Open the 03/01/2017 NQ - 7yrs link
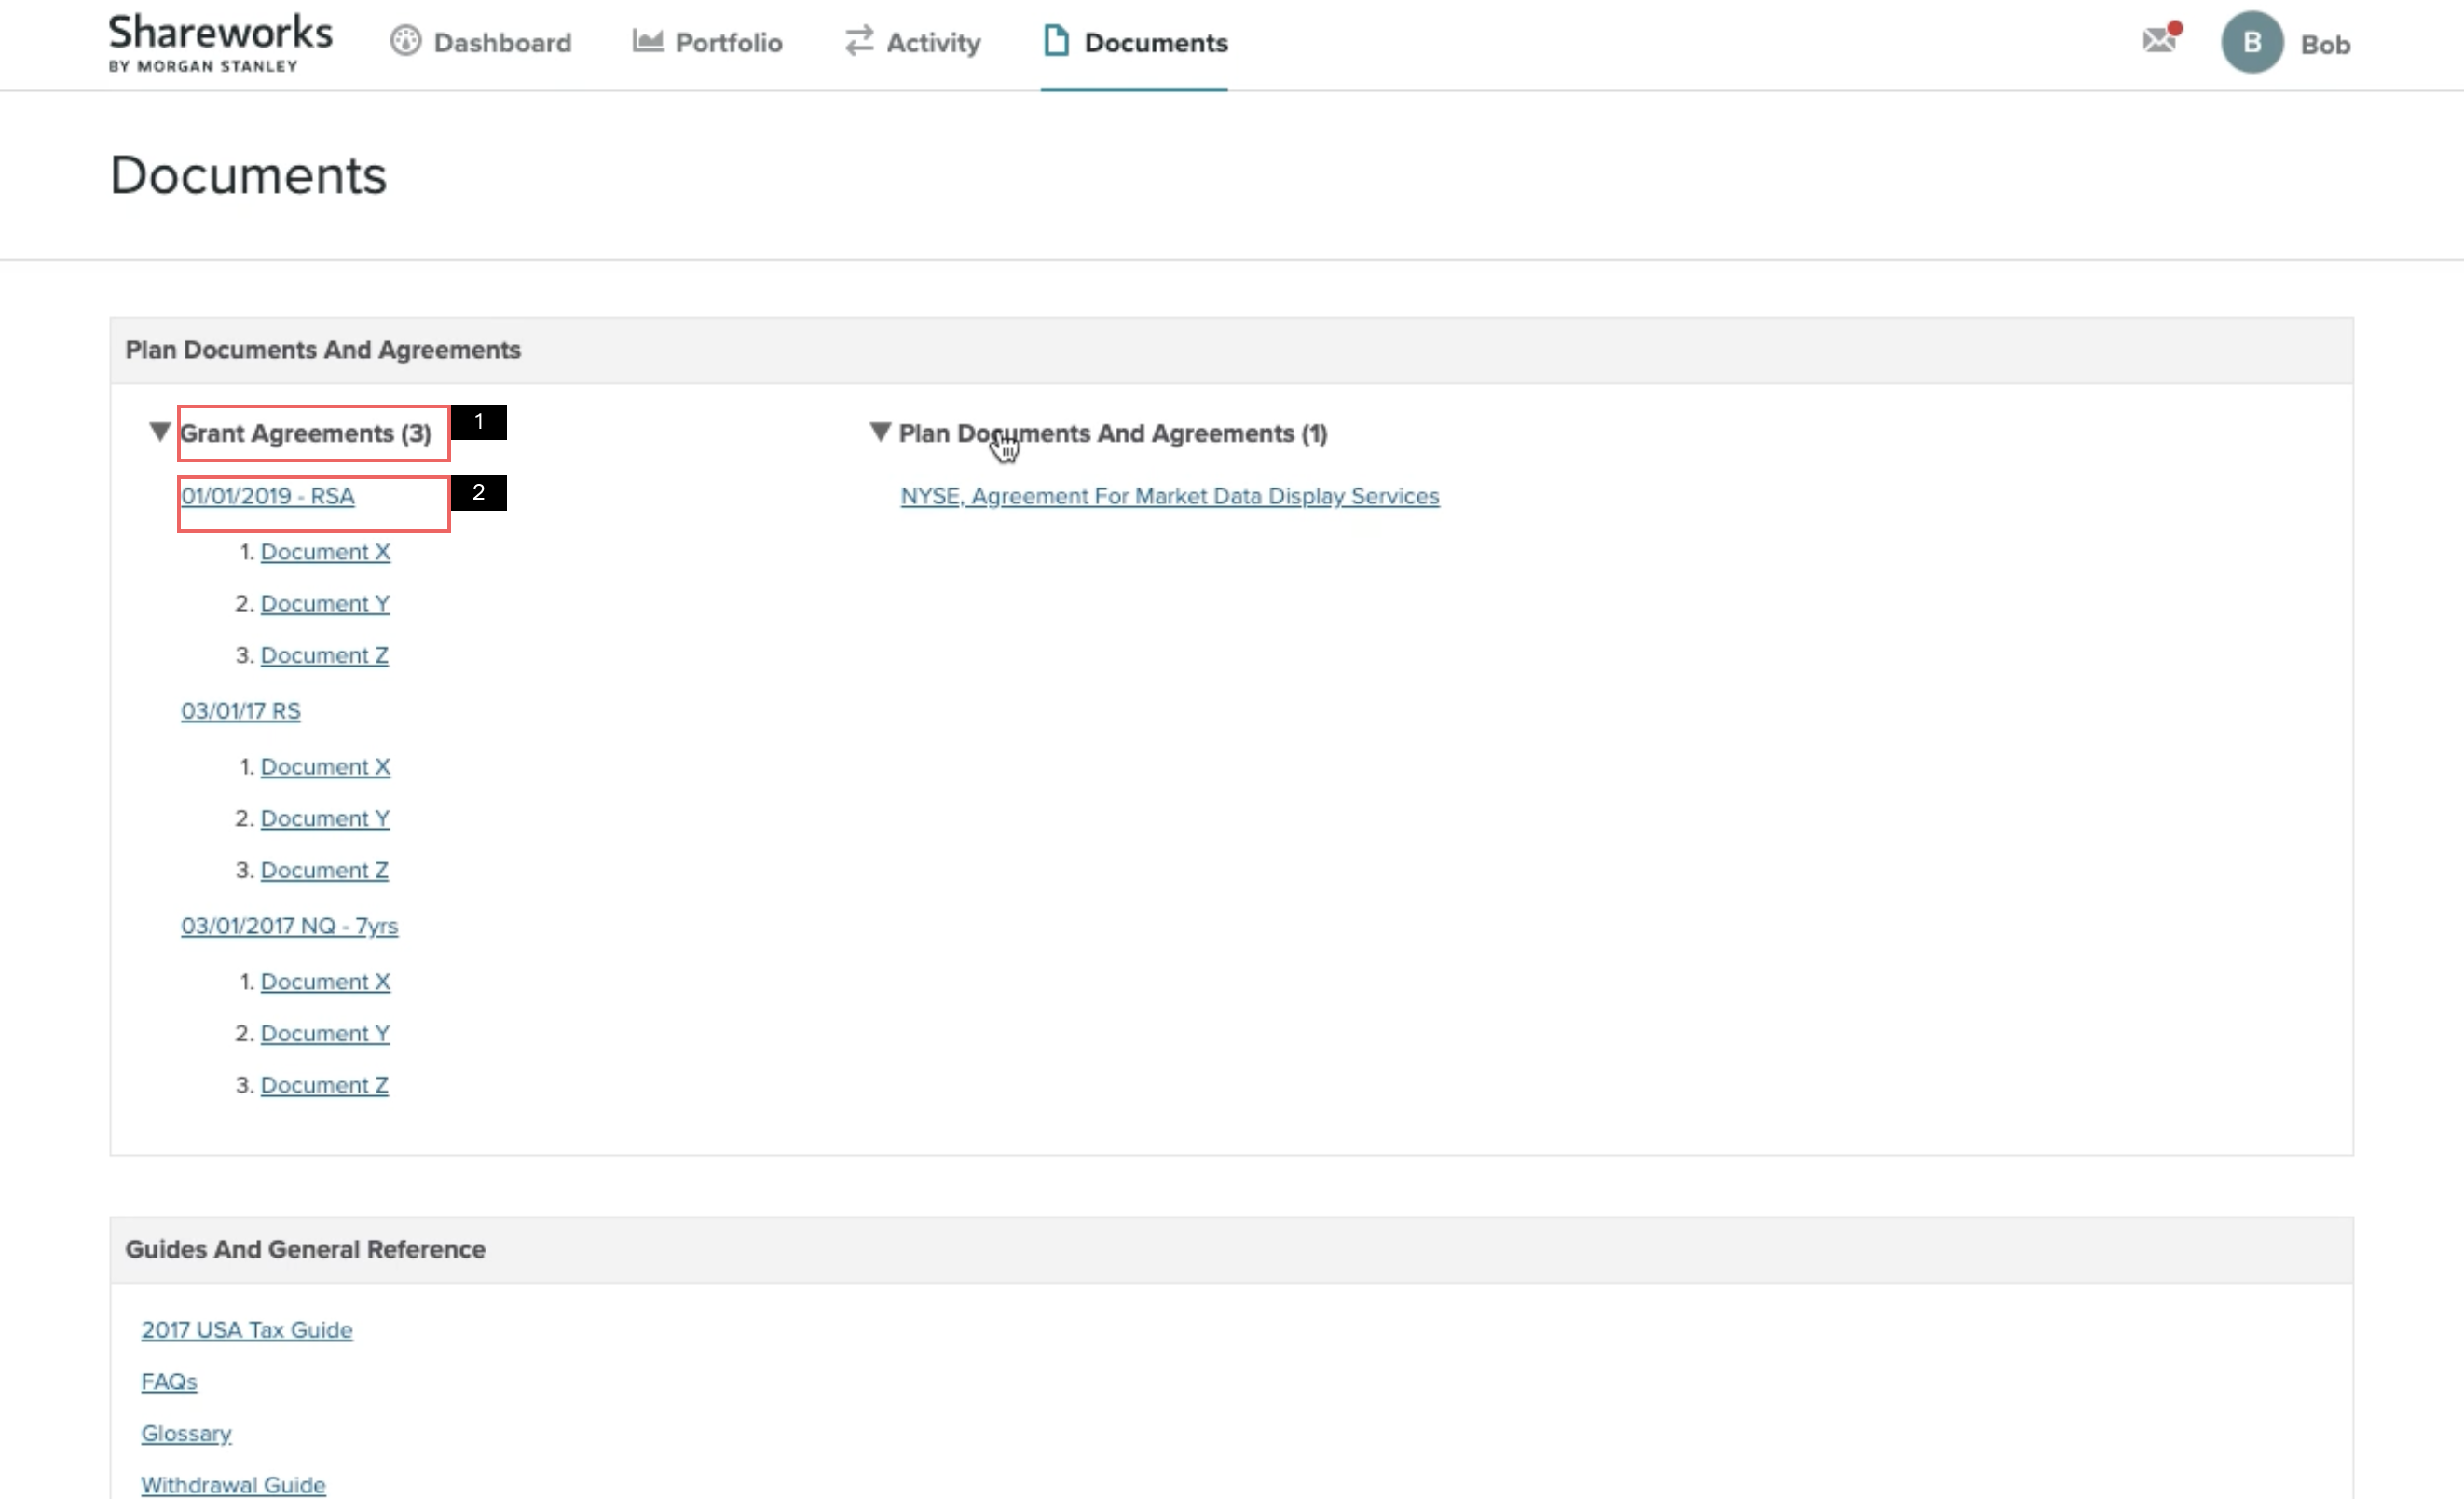The width and height of the screenshot is (2464, 1499). 289,926
